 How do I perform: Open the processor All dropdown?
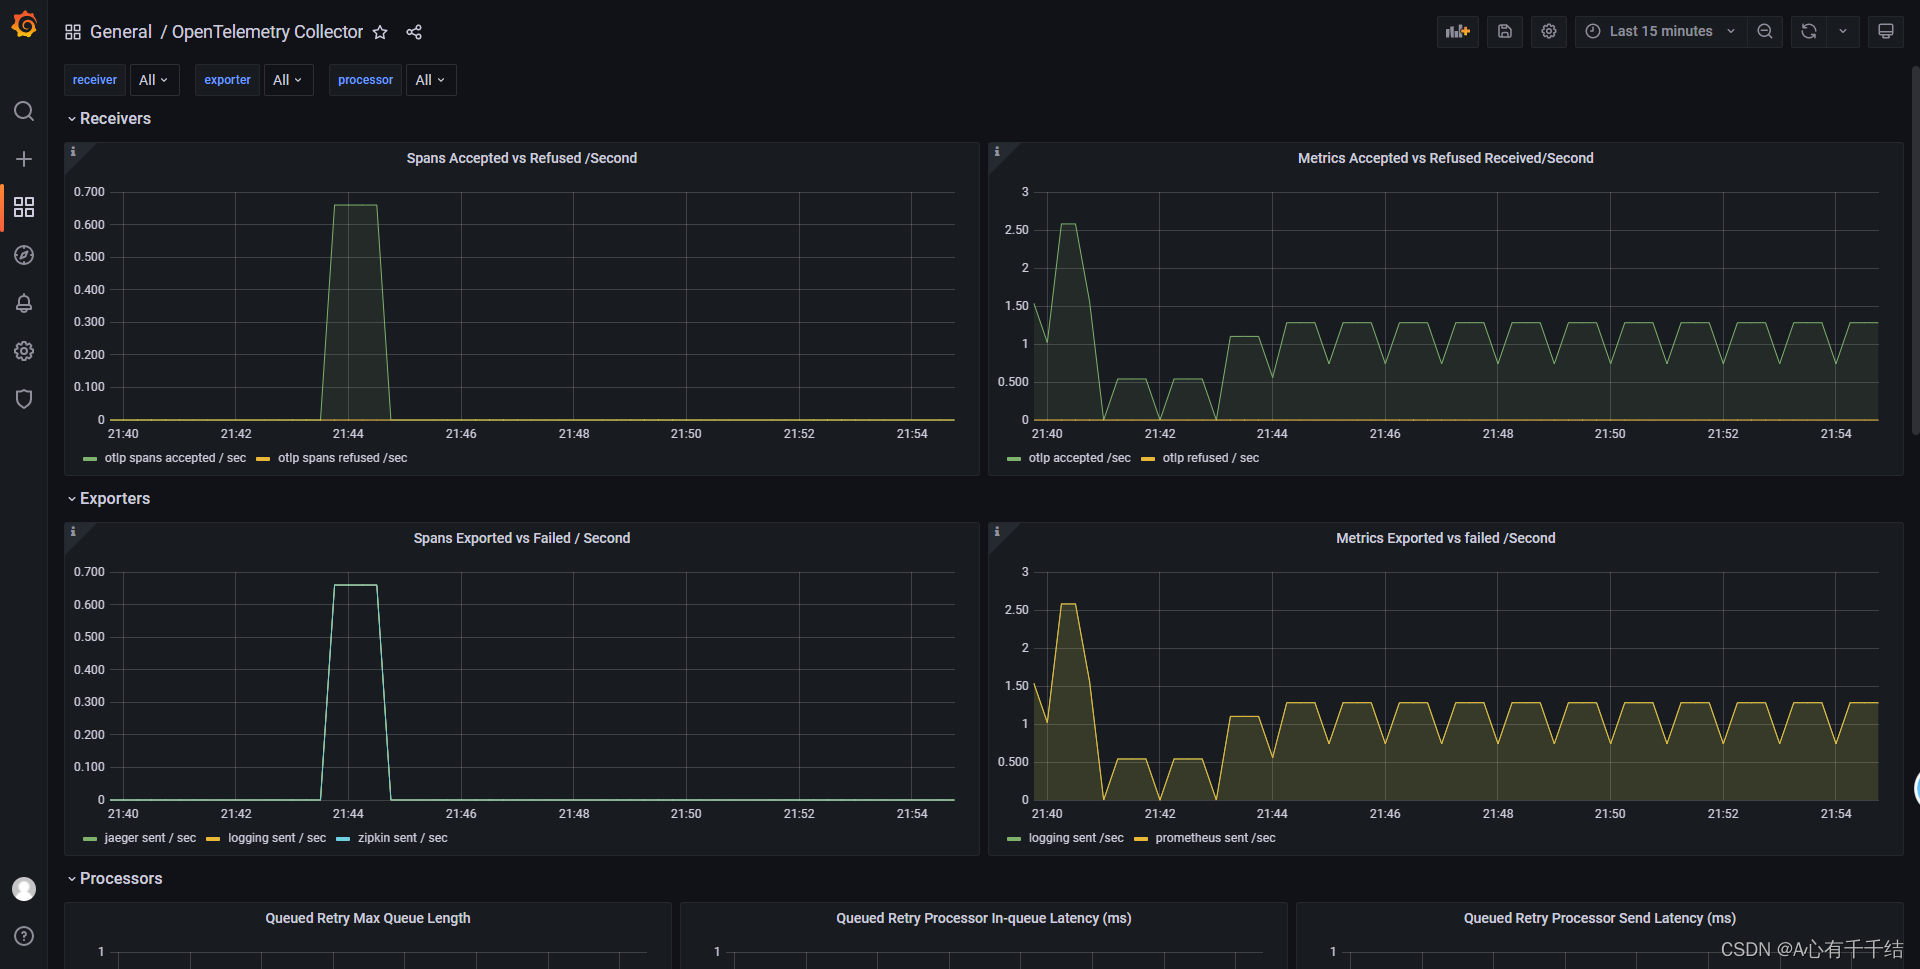tap(431, 80)
